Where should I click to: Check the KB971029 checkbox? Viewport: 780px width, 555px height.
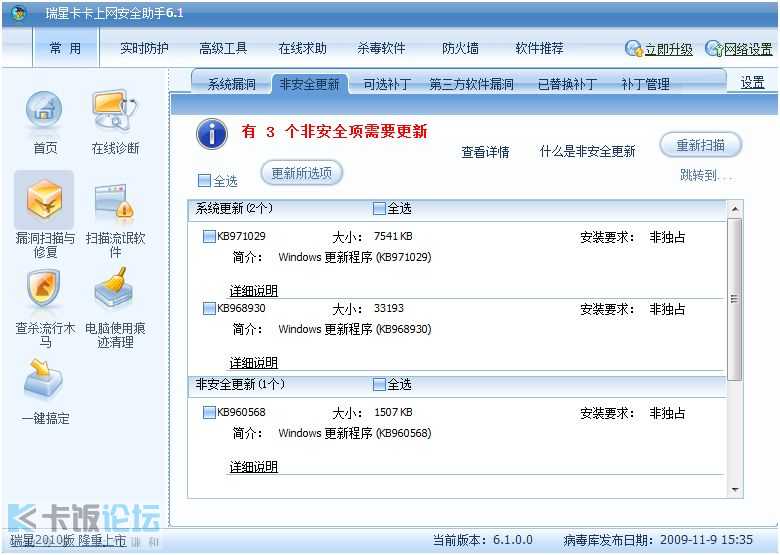click(x=209, y=236)
